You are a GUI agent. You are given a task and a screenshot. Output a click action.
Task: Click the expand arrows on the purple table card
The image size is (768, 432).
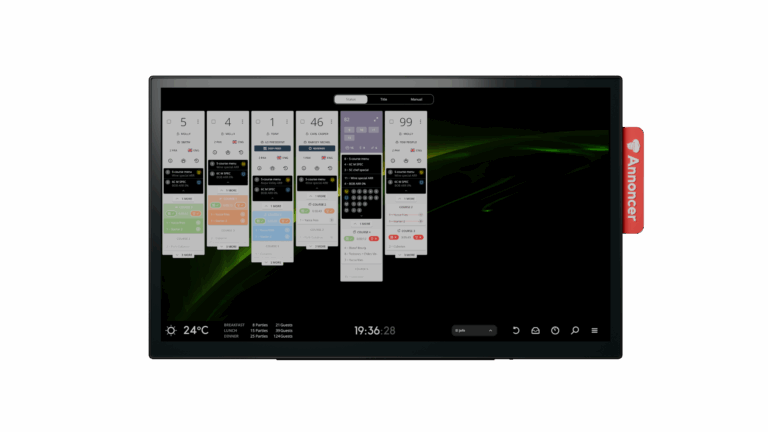coord(376,119)
